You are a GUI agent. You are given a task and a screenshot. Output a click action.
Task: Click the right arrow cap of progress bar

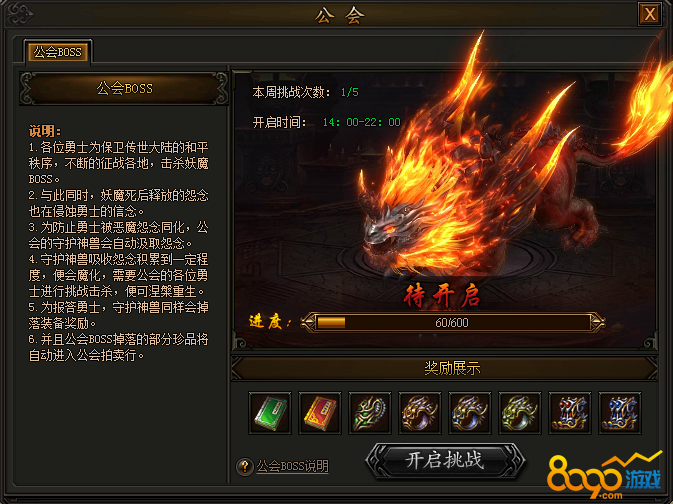(x=597, y=322)
